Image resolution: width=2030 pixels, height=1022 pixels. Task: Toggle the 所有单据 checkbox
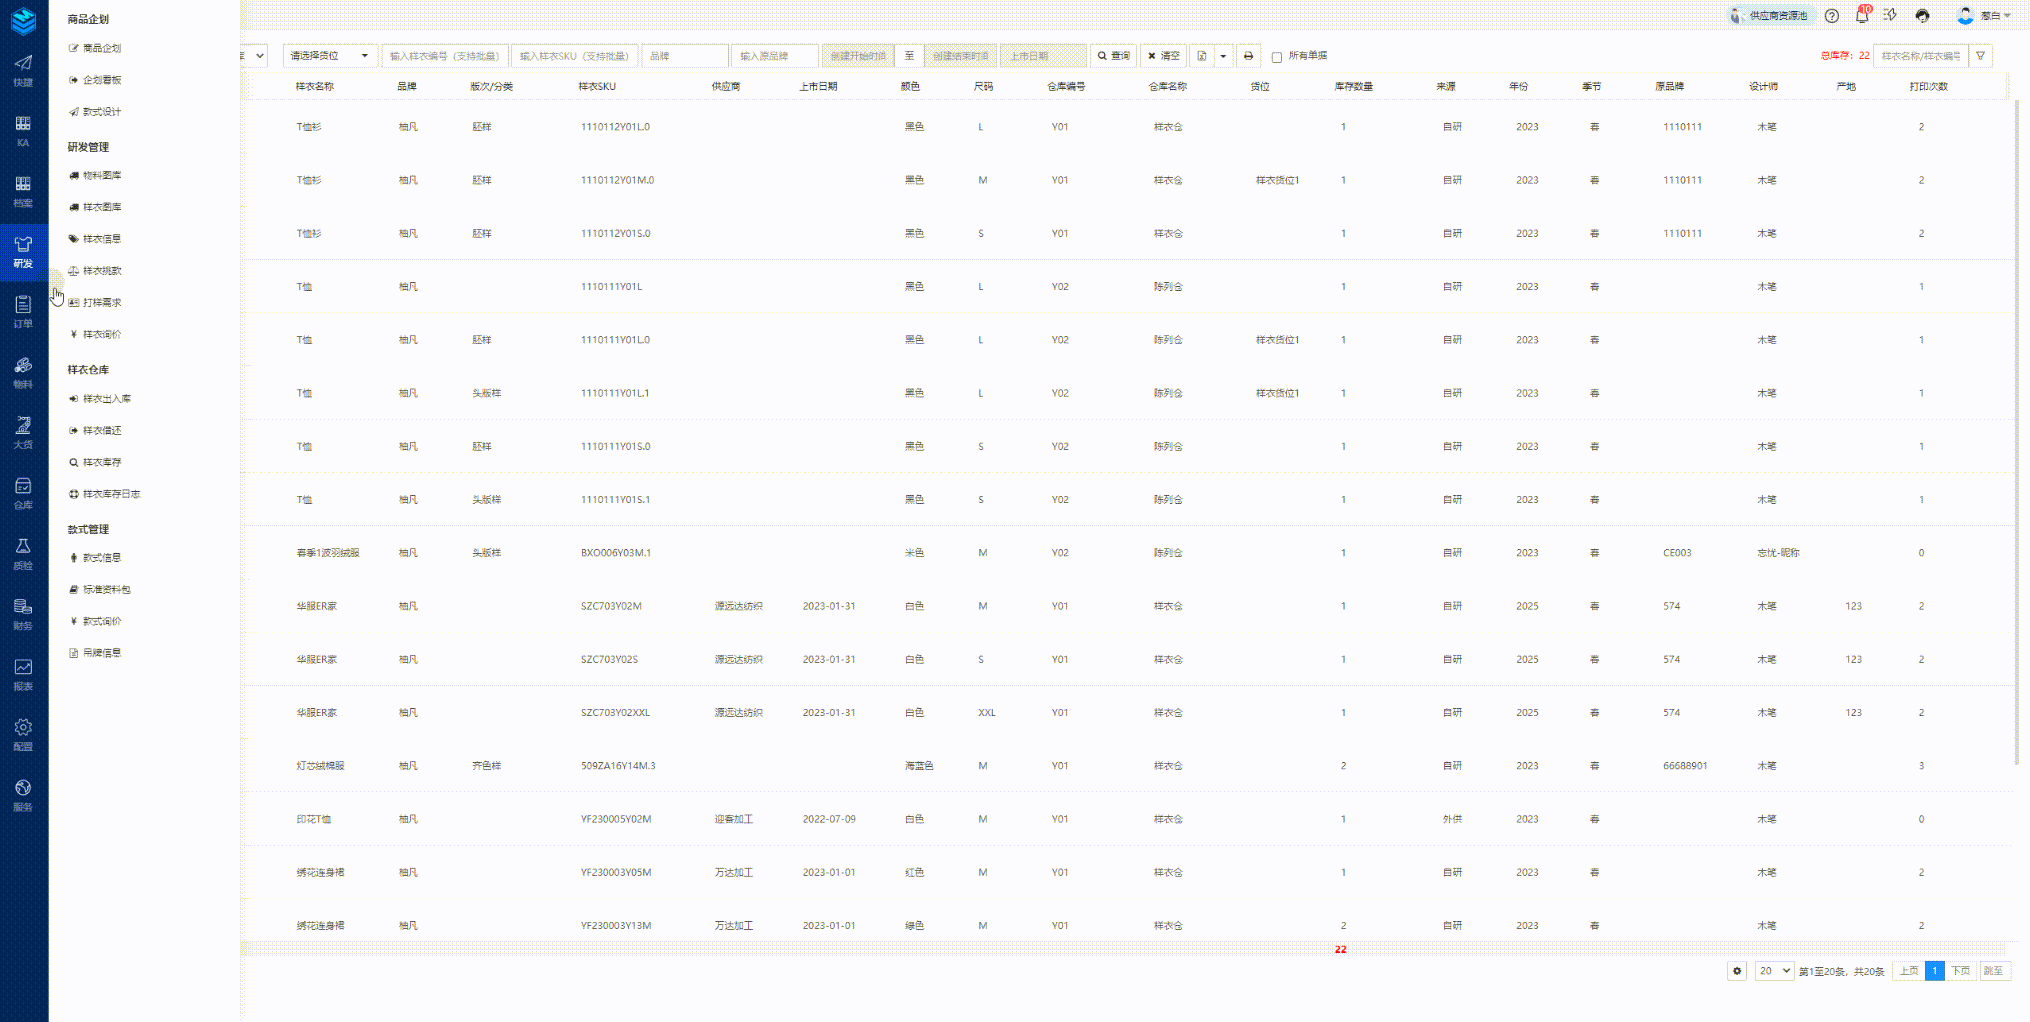click(1277, 57)
